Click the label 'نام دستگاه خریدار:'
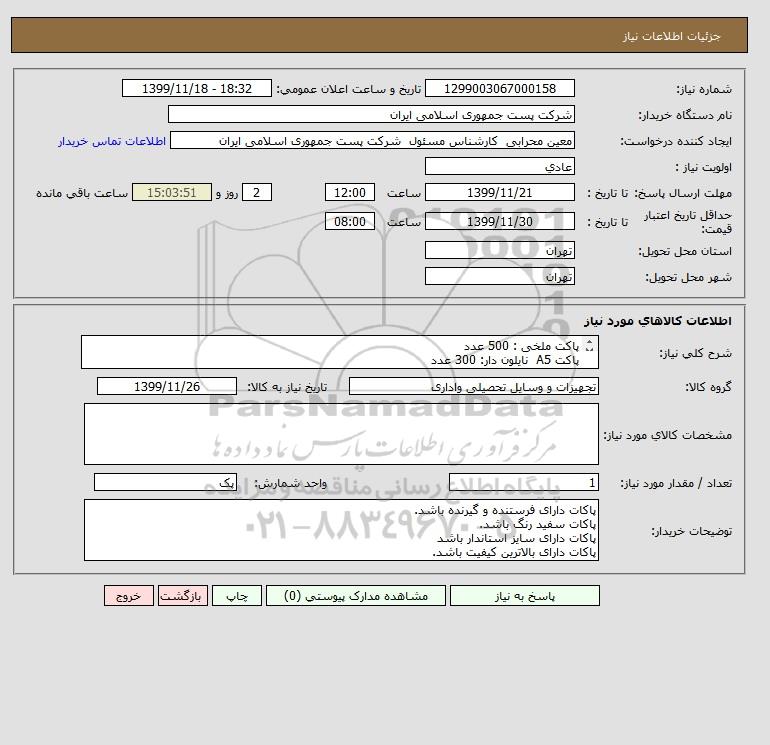The height and width of the screenshot is (745, 770). (x=685, y=115)
